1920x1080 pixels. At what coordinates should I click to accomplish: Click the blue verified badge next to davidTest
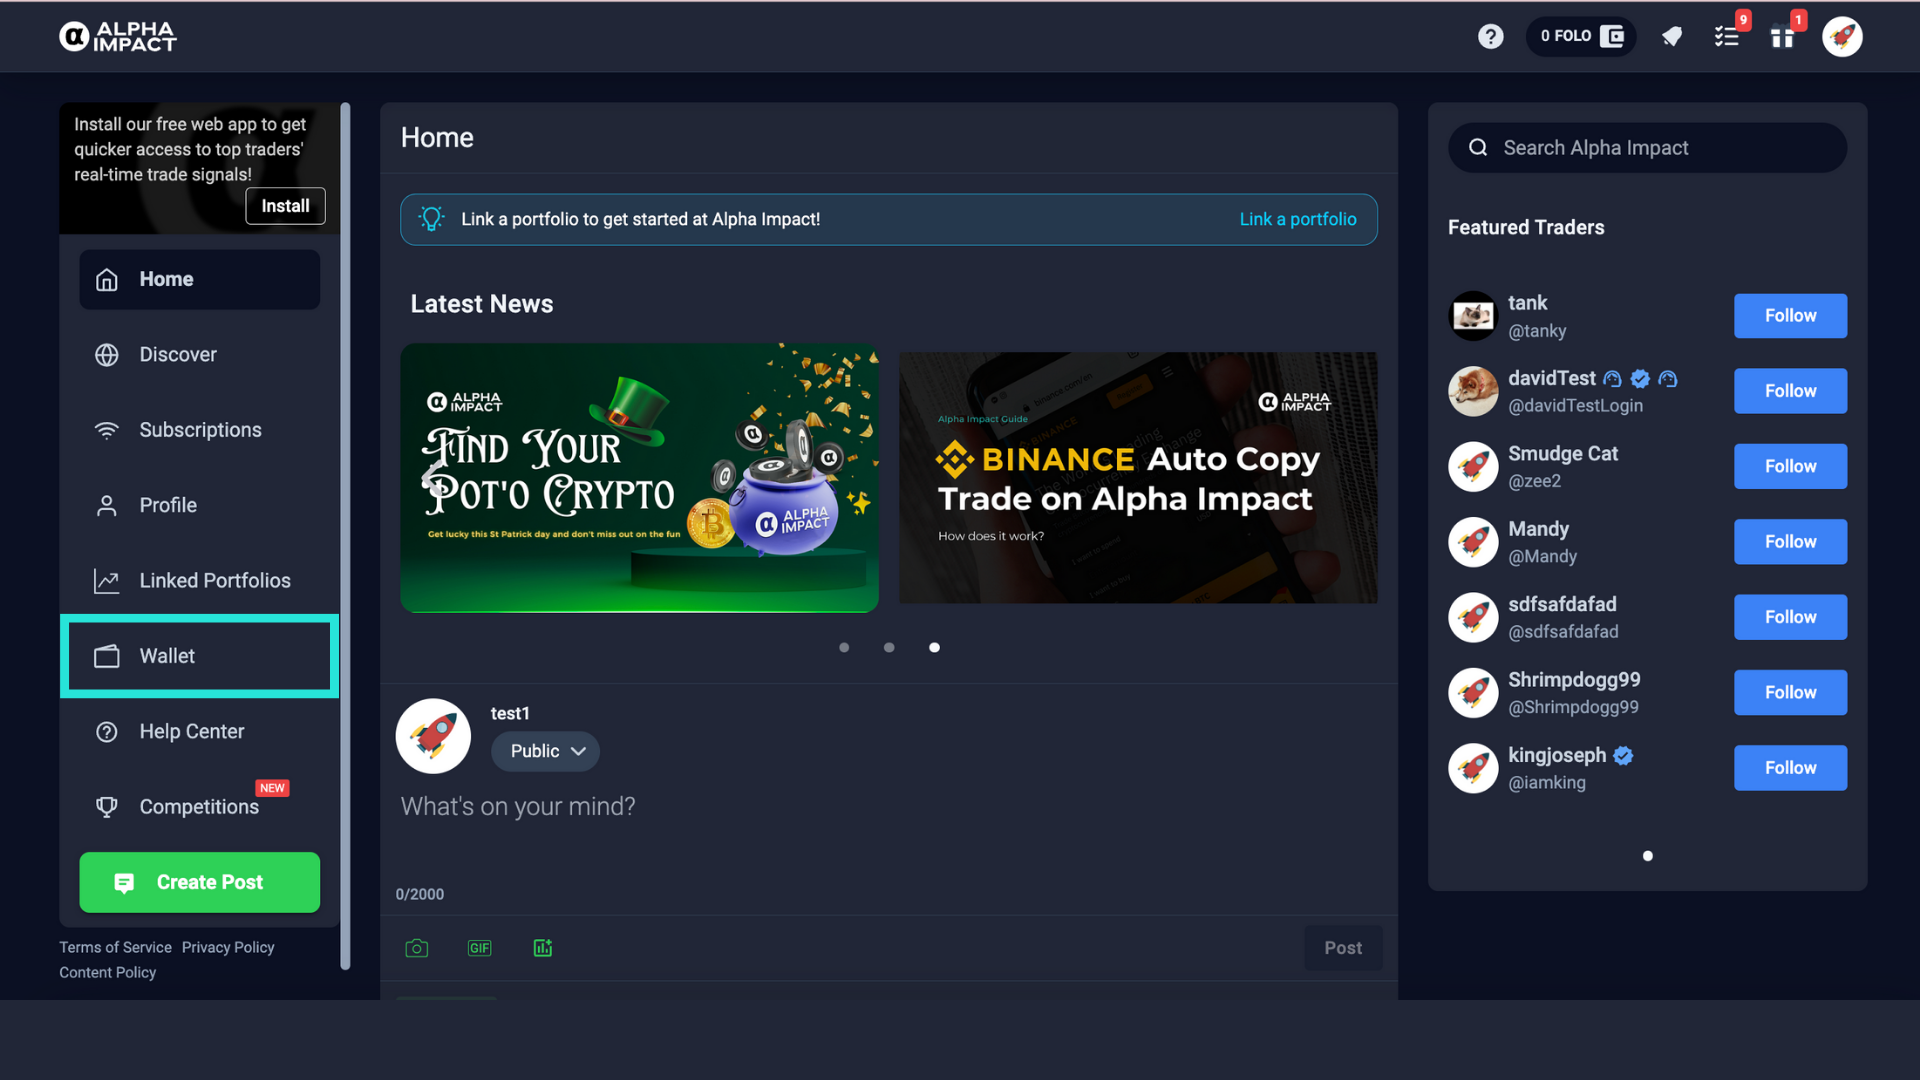(x=1640, y=379)
